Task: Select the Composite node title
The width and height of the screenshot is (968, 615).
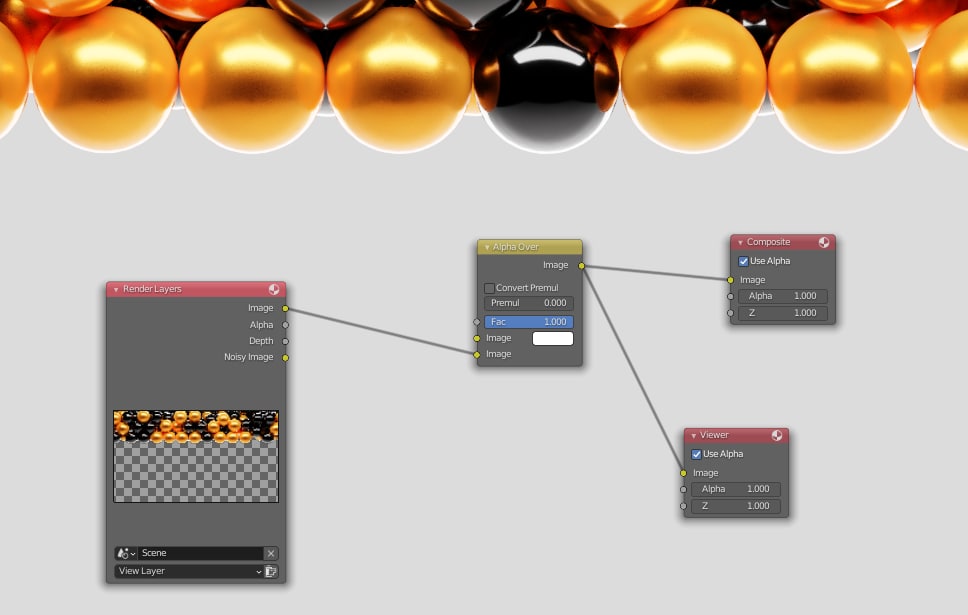Action: point(768,242)
